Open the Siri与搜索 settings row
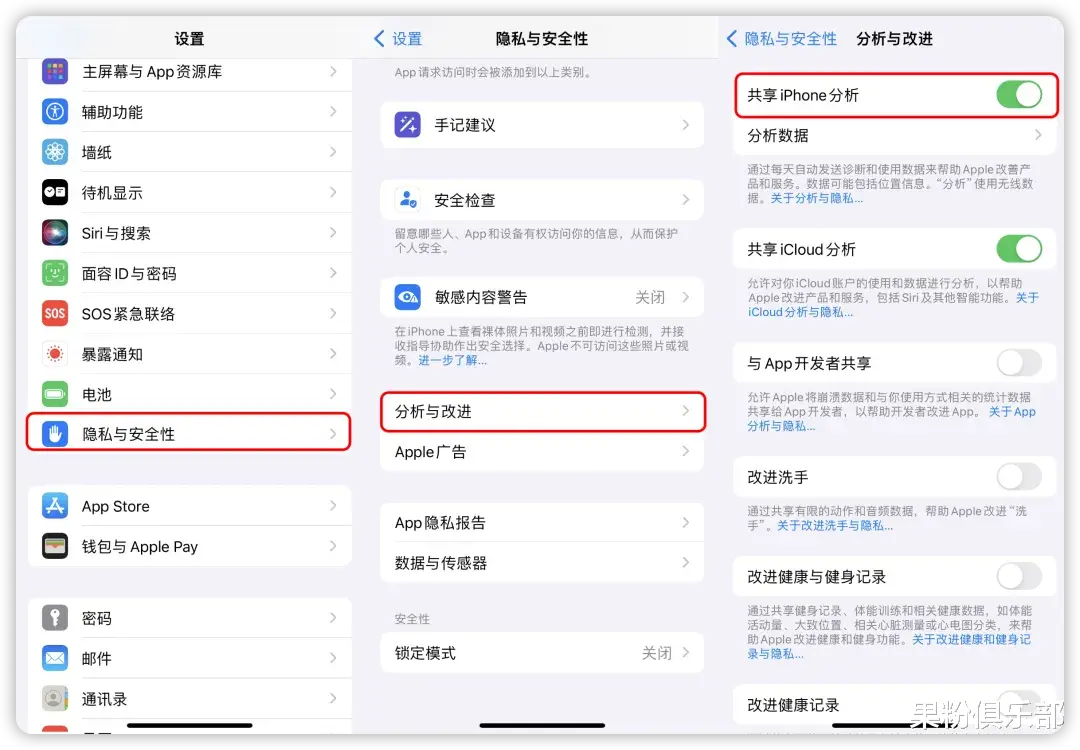The height and width of the screenshot is (750, 1080). (189, 233)
